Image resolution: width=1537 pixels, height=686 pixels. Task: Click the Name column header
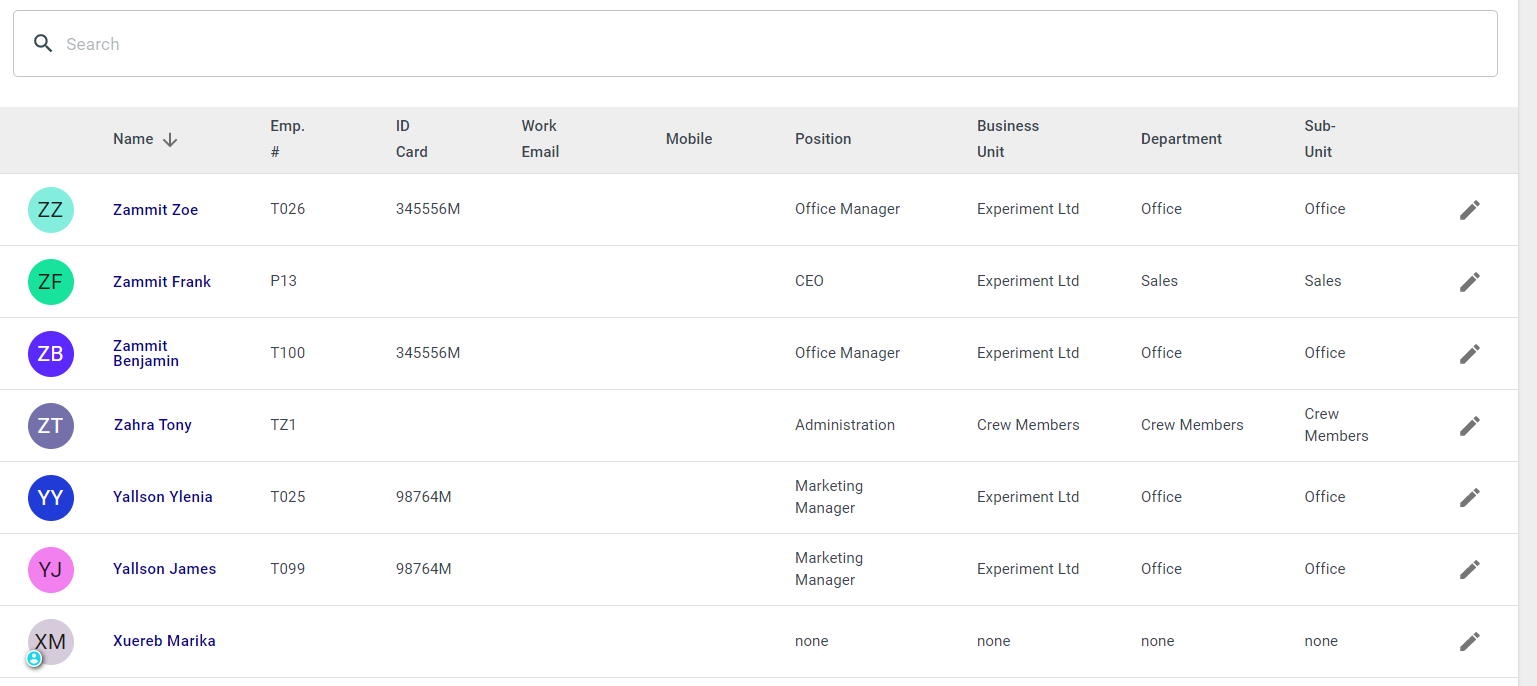[x=133, y=139]
